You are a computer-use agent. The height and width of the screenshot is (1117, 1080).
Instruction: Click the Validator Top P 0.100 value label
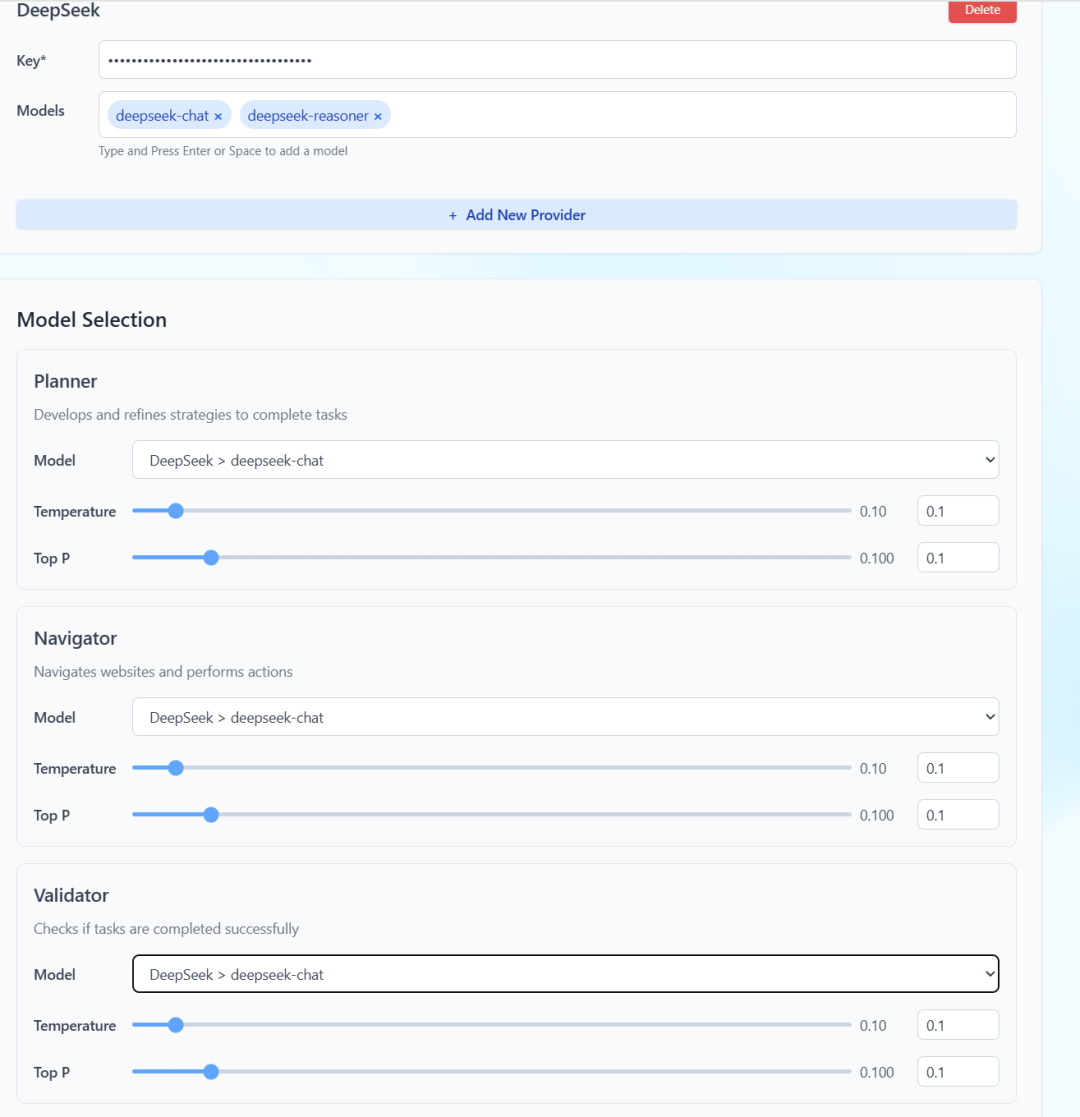[876, 1073]
